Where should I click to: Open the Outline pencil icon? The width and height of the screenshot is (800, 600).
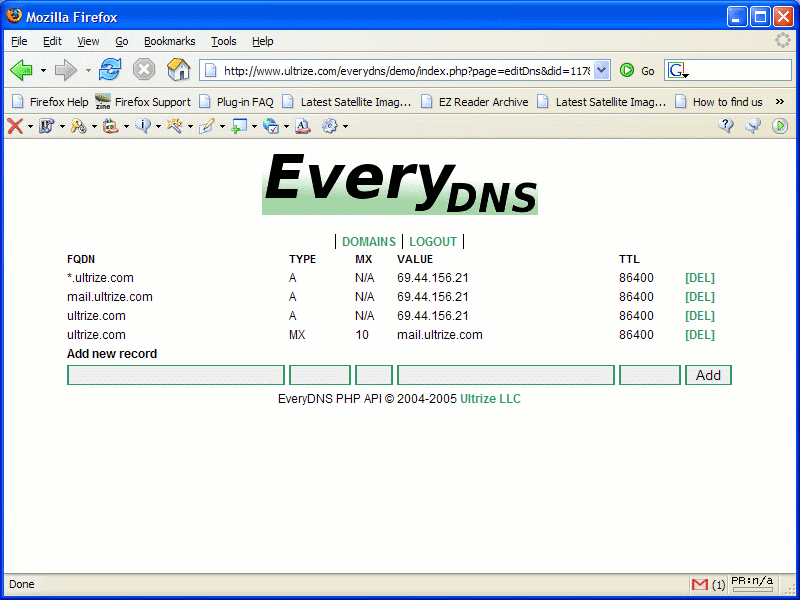coord(207,126)
